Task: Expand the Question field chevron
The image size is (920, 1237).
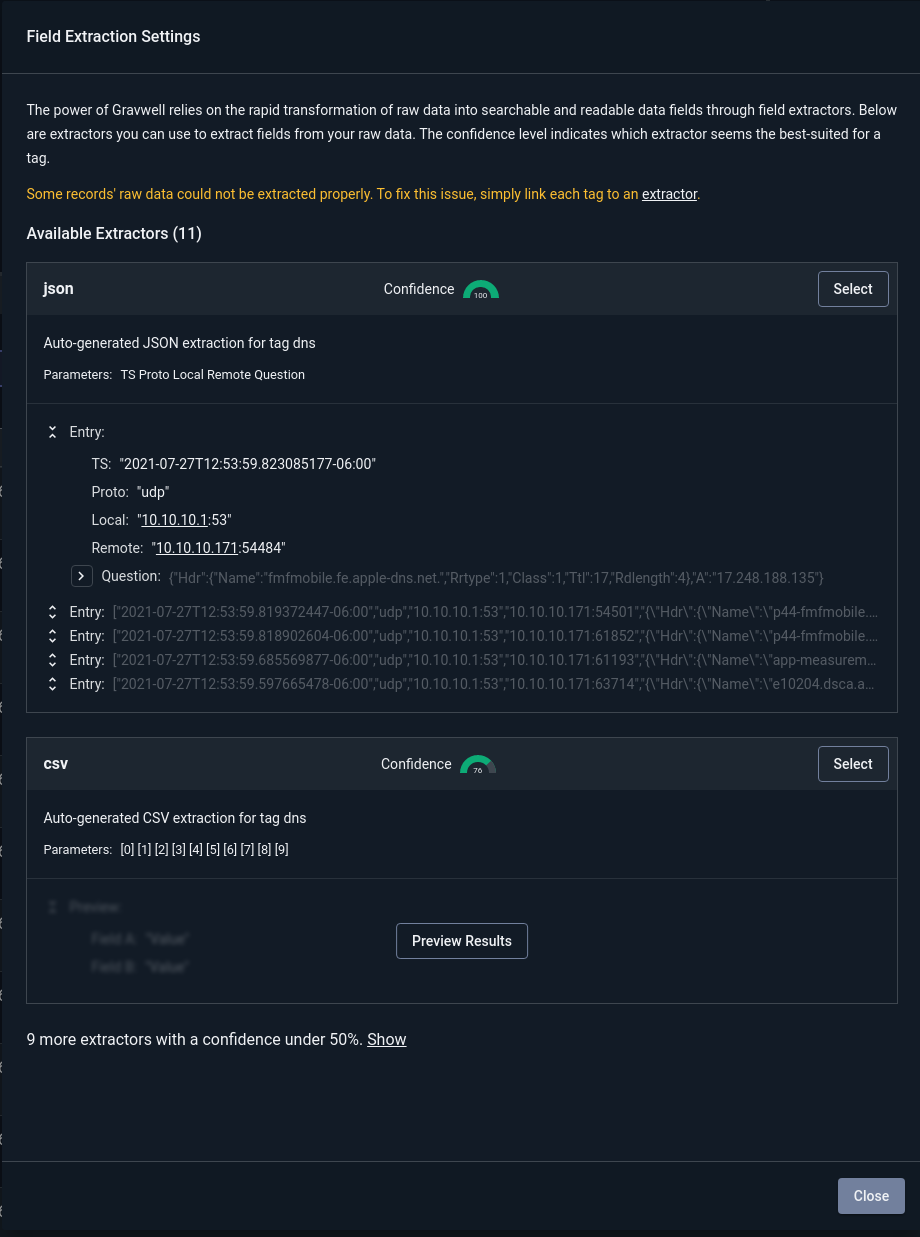Action: tap(82, 577)
